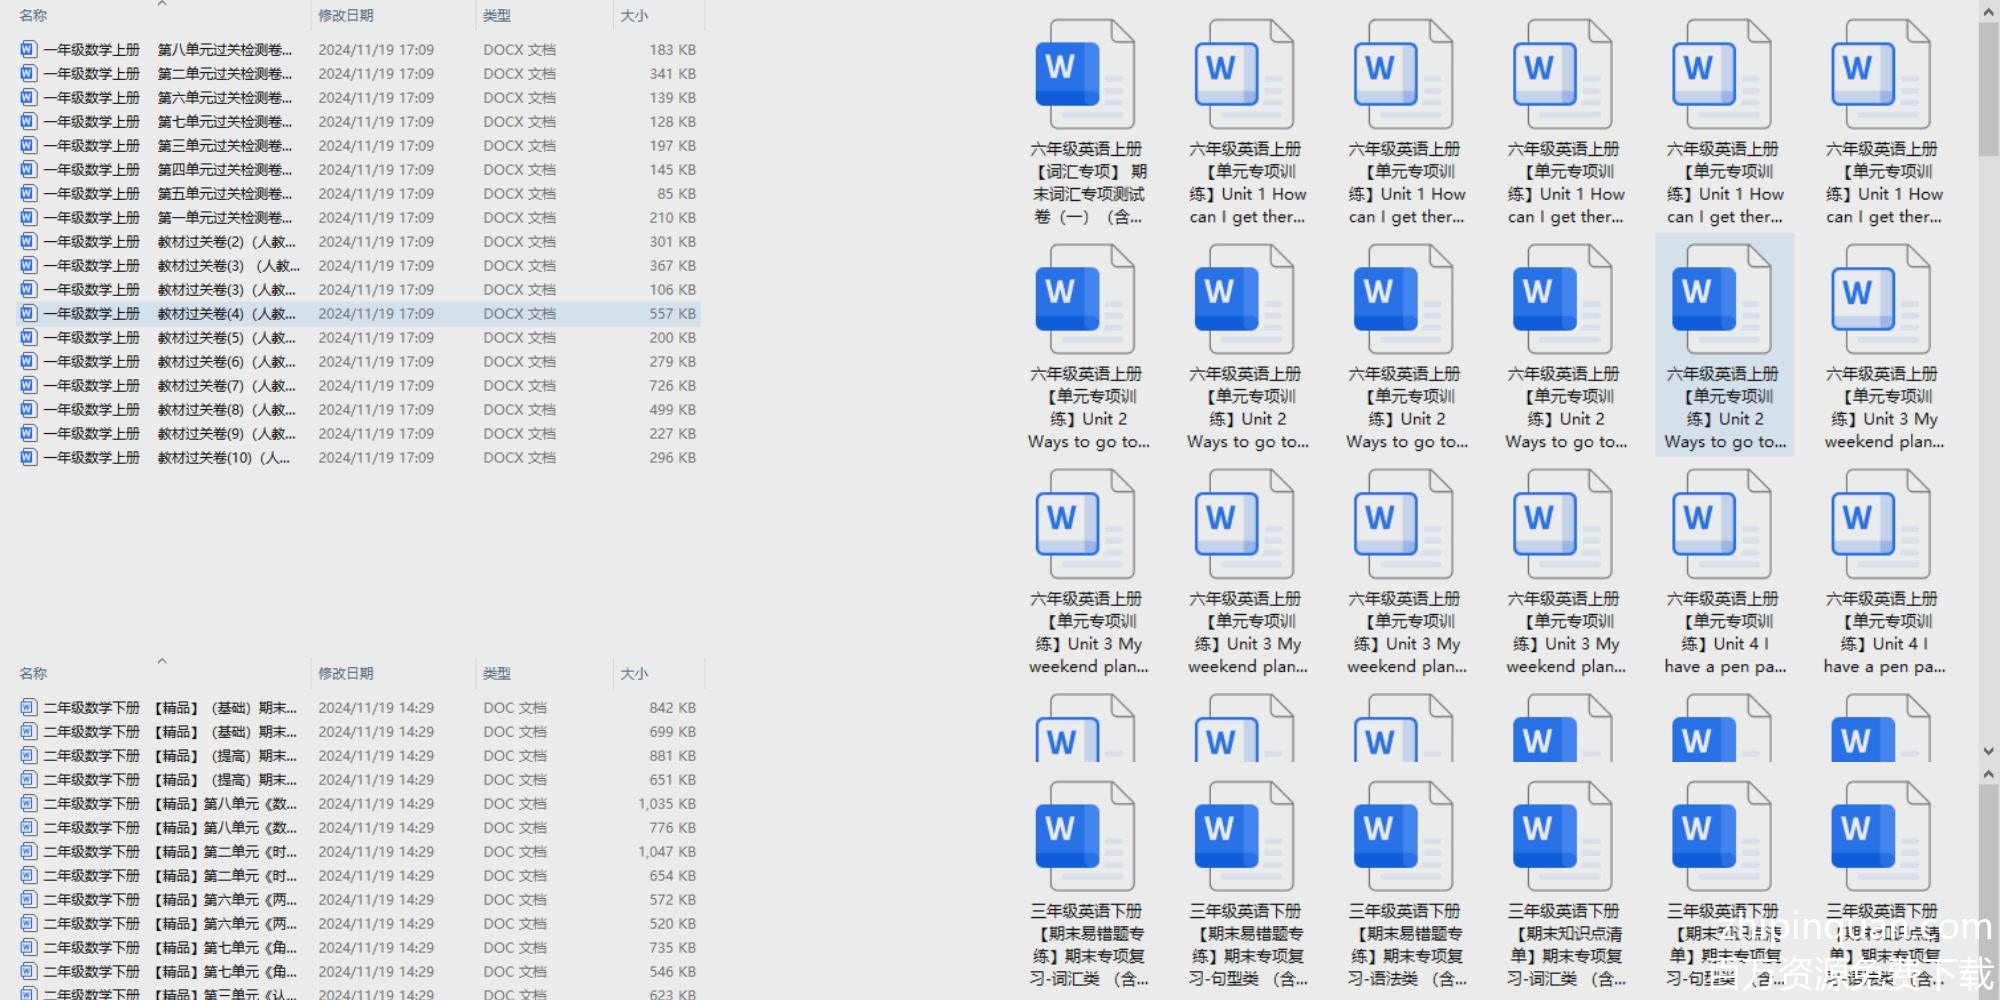Screen dimensions: 2000x1000
Task: Click the vertical scrollbar thumb of the 六年级英语 pane
Action: pos(1988,90)
